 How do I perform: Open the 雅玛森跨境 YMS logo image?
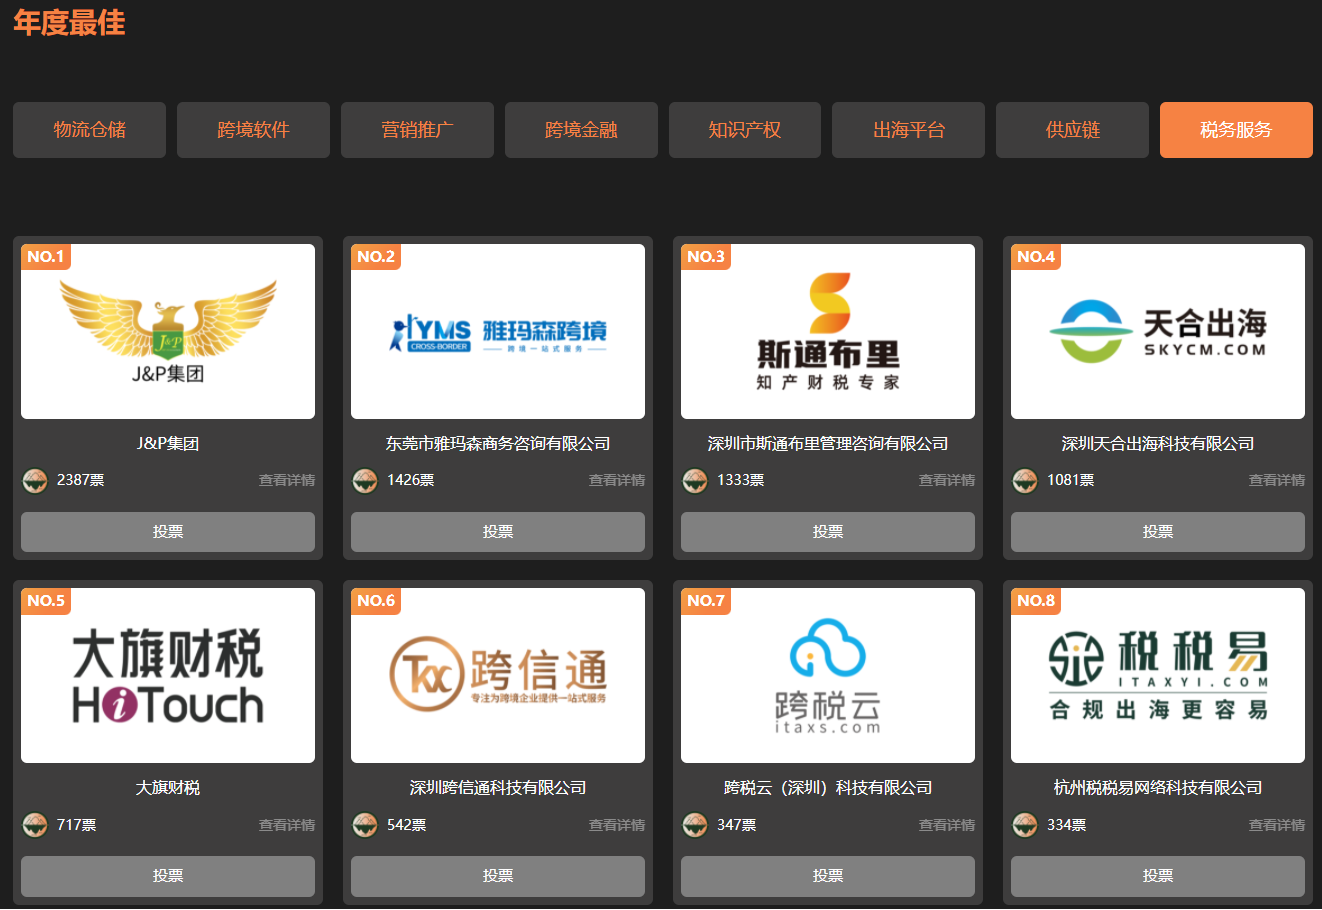pos(498,331)
